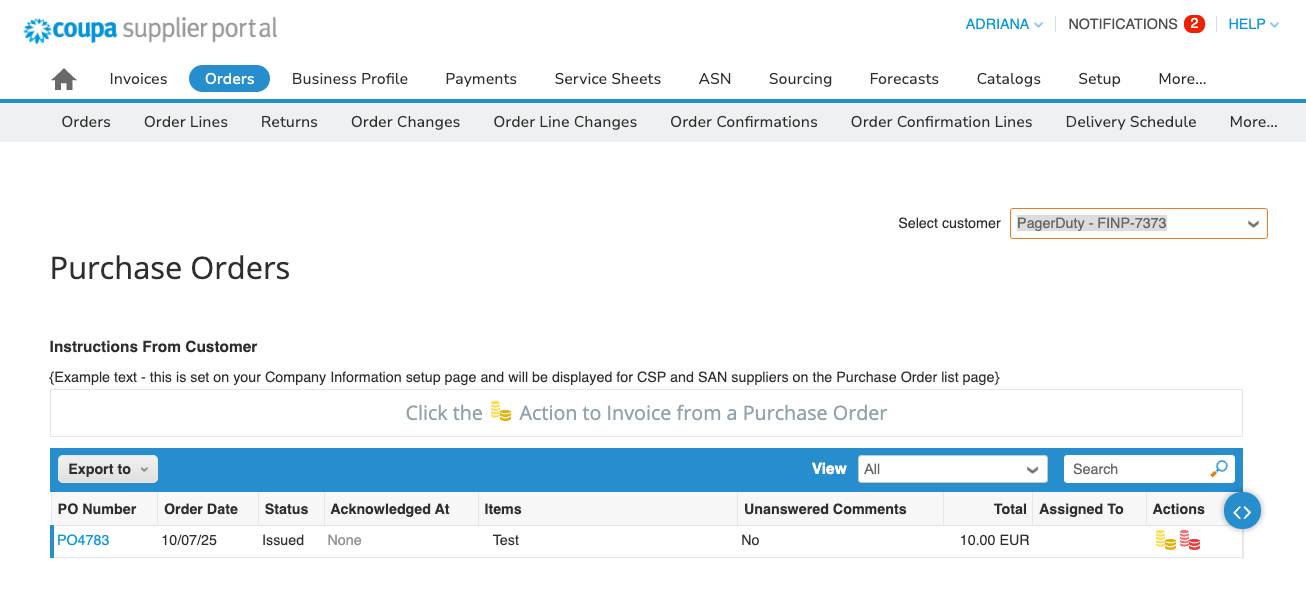Open the Select customer dropdown
This screenshot has width=1306, height=610.
[1138, 223]
